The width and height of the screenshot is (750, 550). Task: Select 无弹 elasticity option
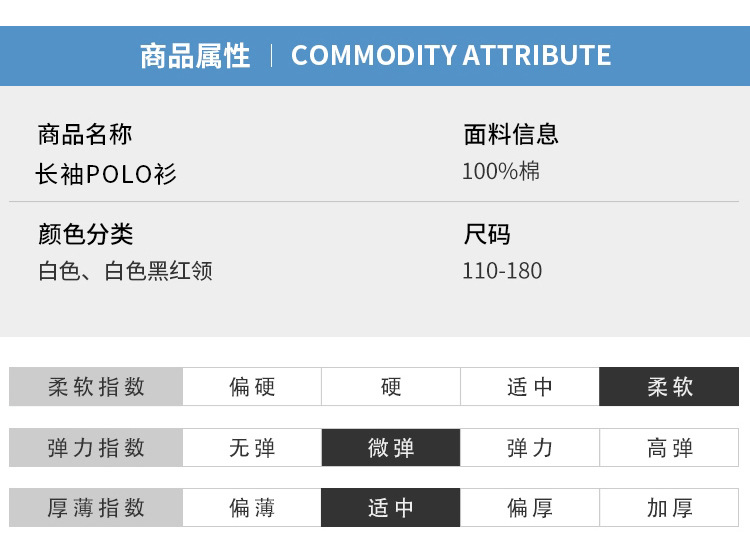[x=252, y=448]
